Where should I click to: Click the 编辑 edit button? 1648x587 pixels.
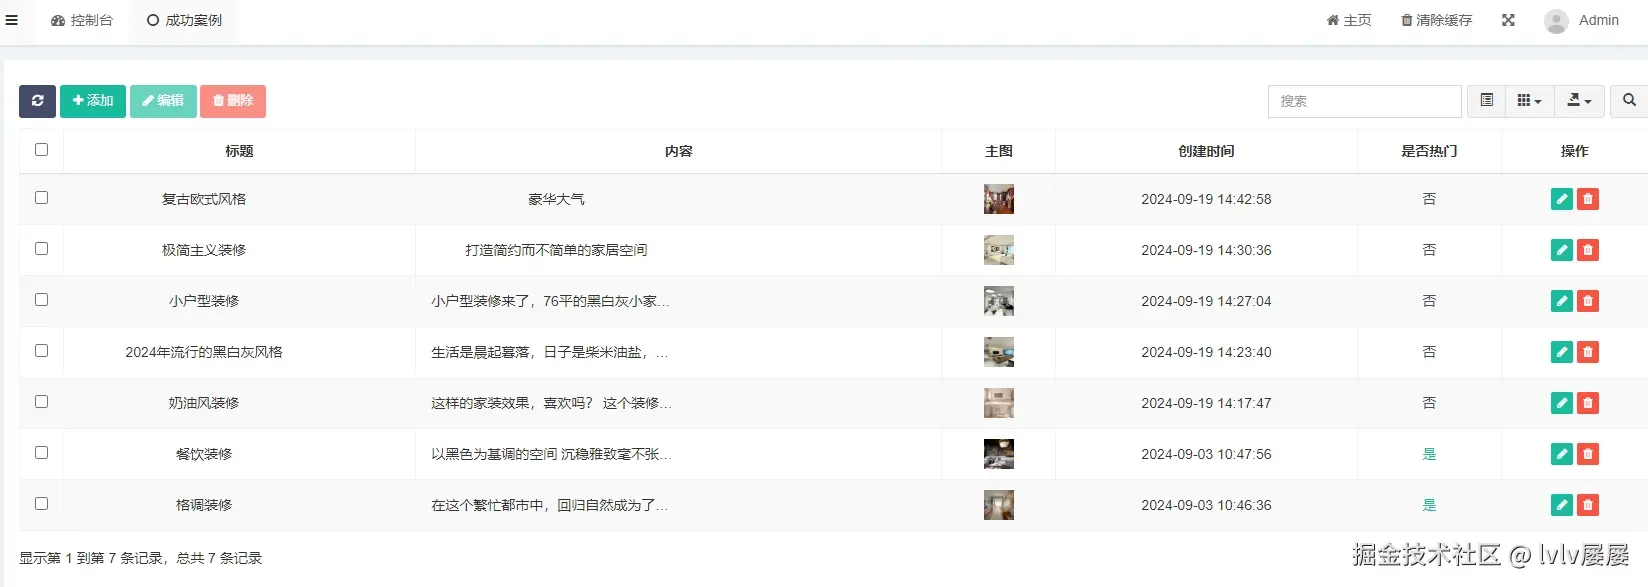(x=163, y=101)
